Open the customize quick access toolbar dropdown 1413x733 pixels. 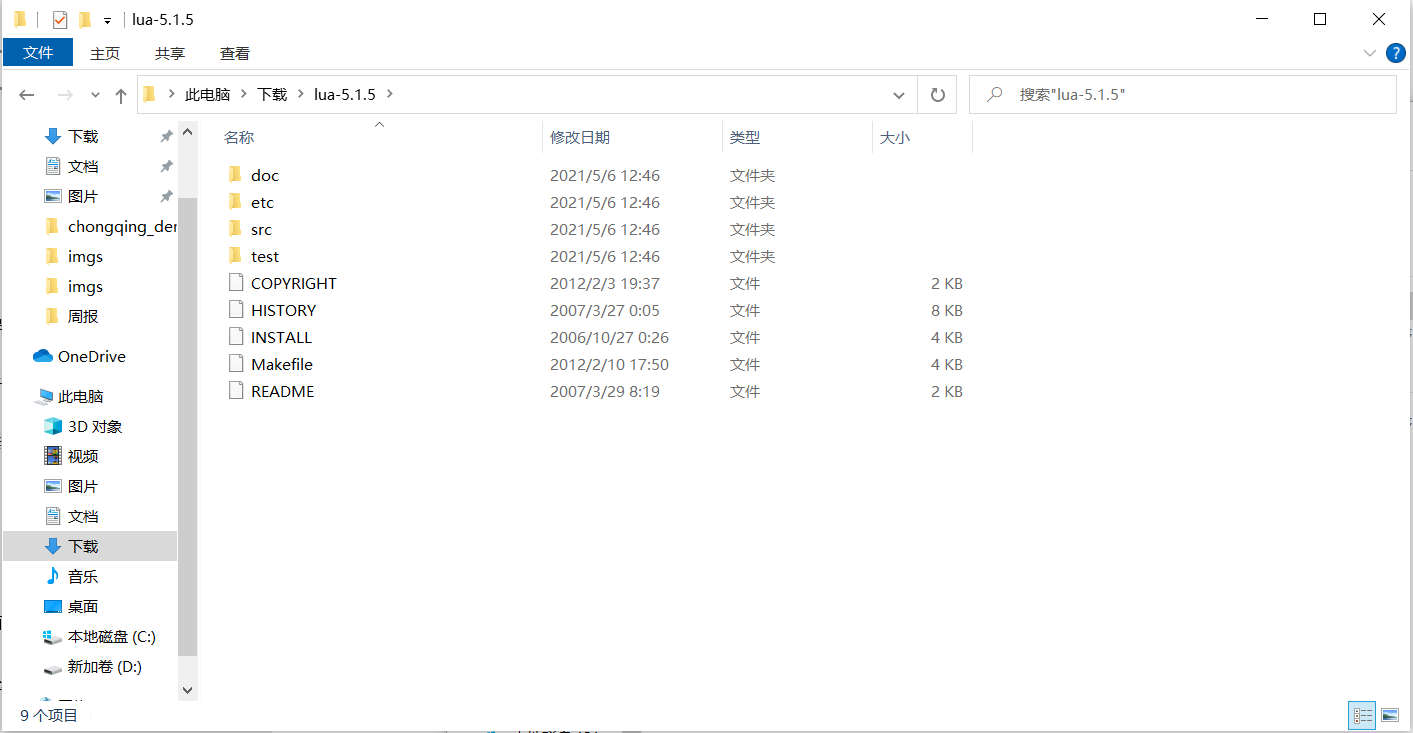(x=106, y=19)
